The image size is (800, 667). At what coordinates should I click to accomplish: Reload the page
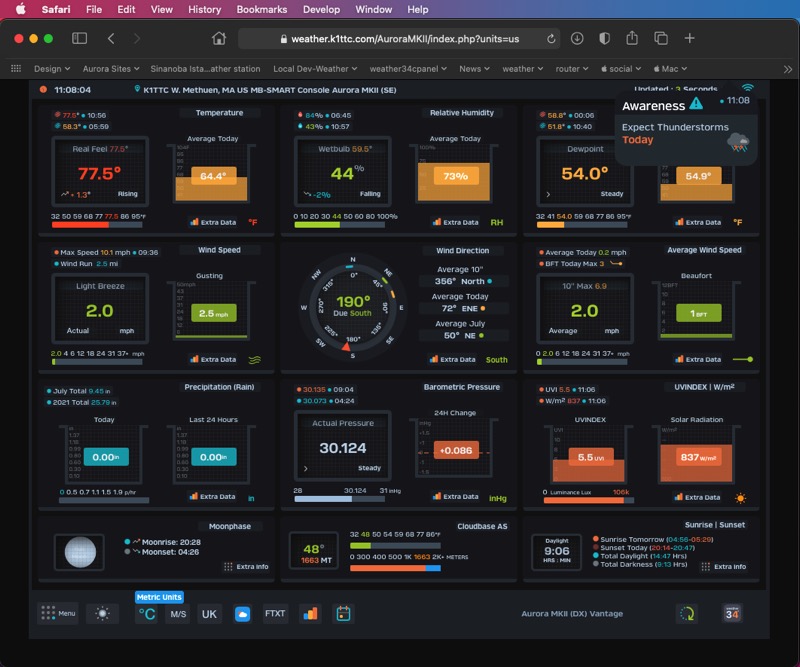551,39
